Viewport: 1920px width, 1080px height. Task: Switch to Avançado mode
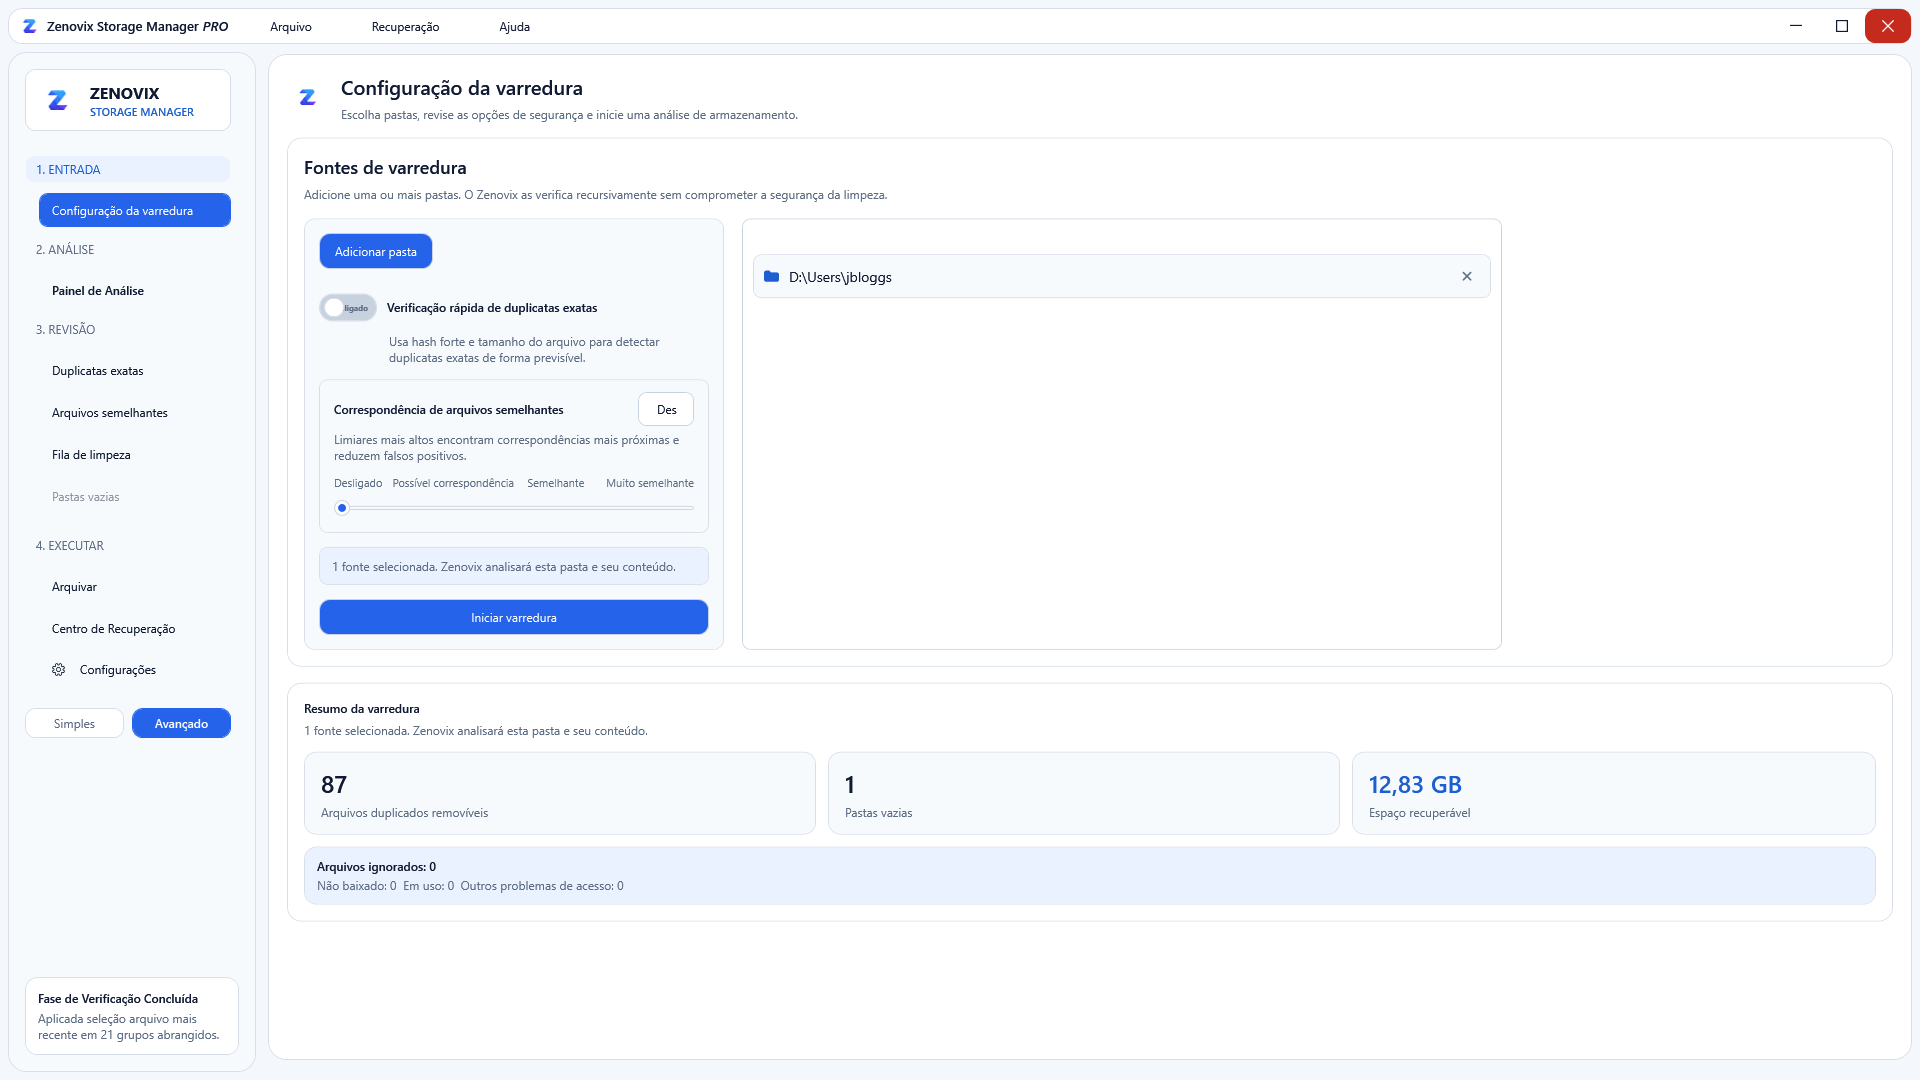(x=181, y=724)
